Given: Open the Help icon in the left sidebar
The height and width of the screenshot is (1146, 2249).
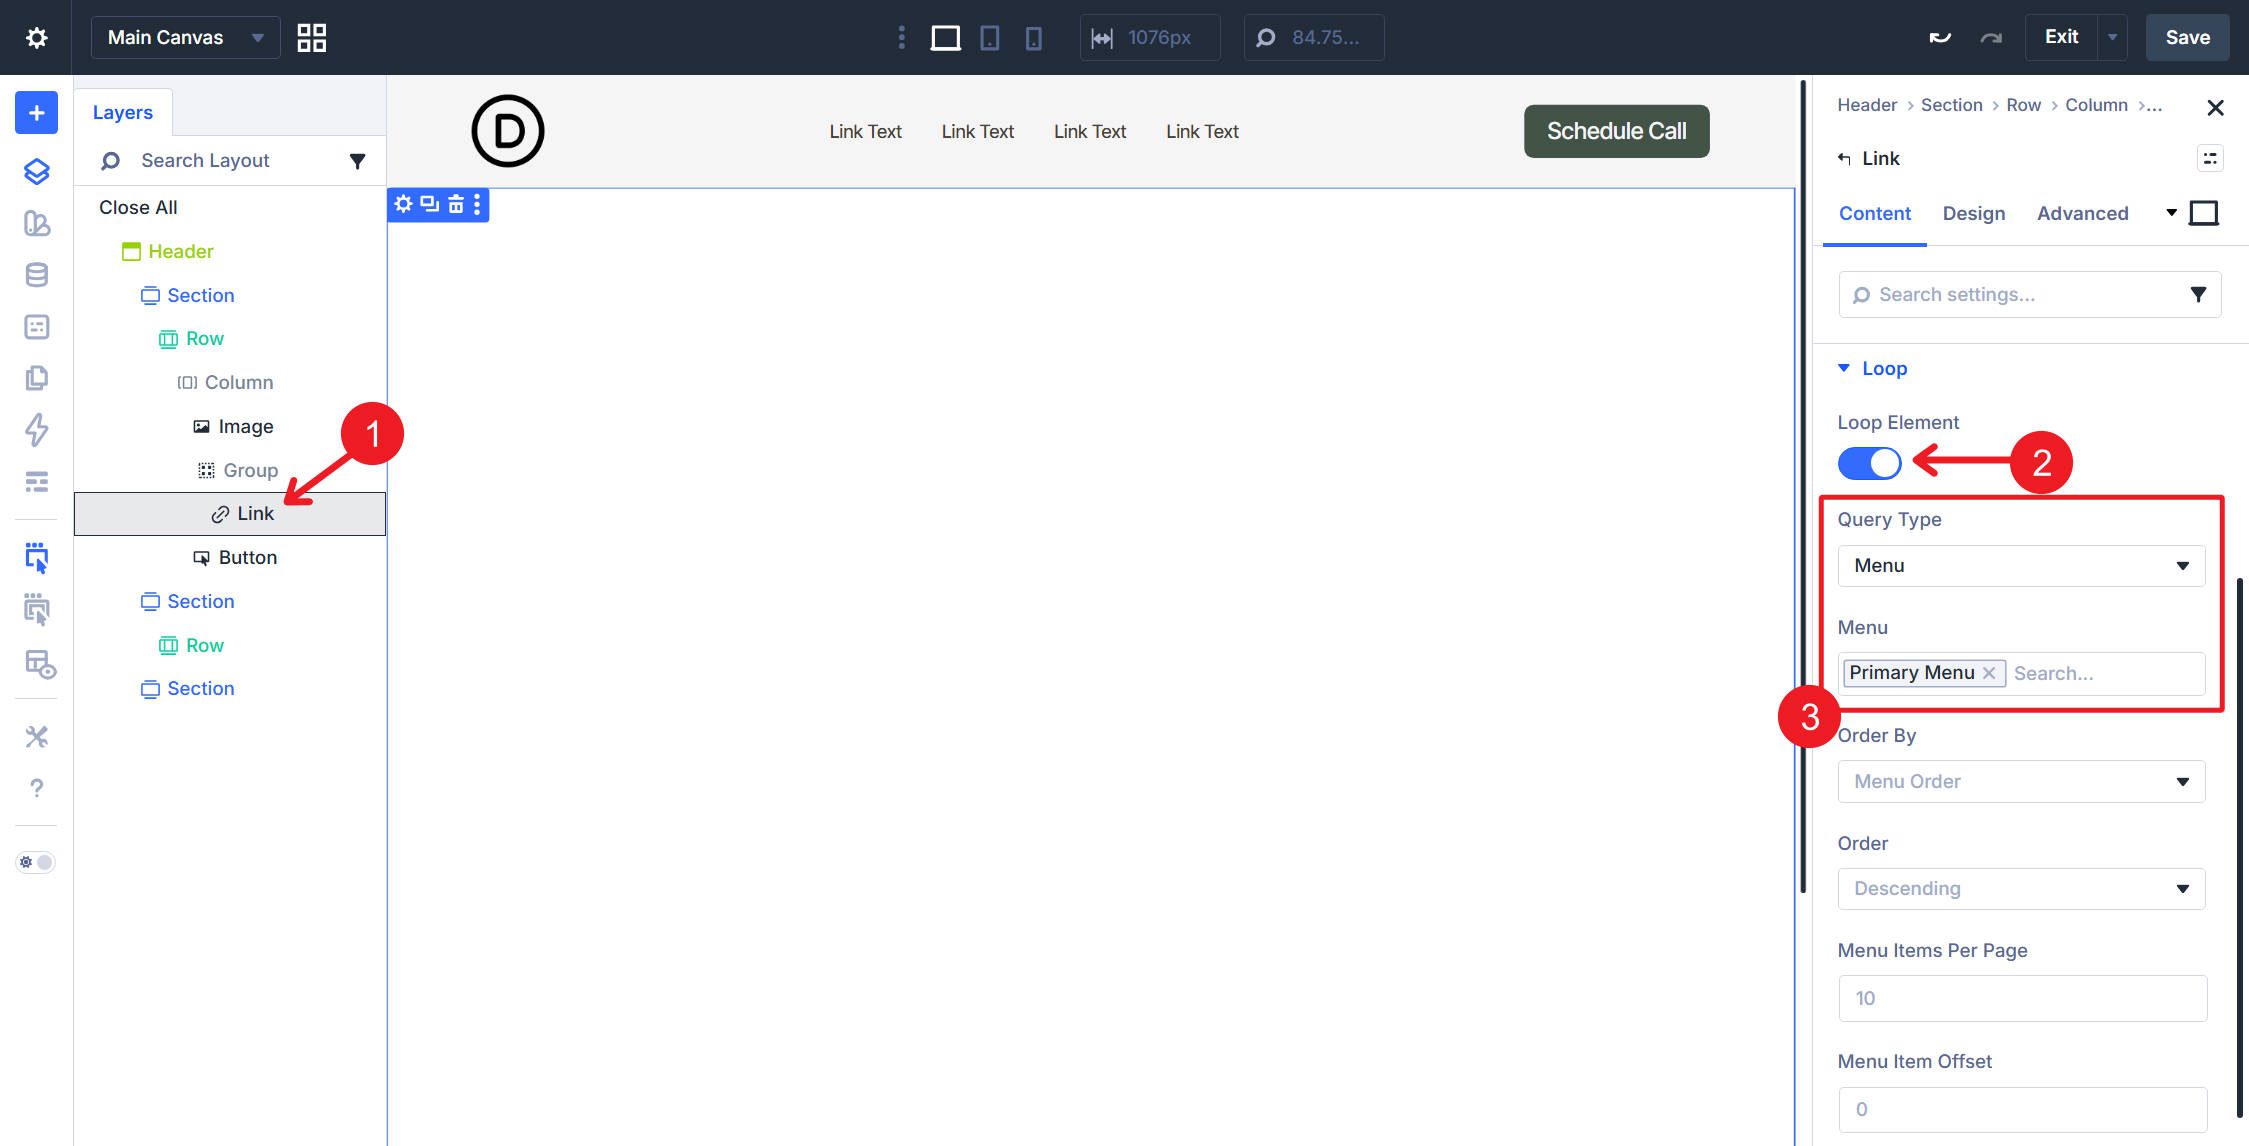Looking at the screenshot, I should tap(36, 787).
